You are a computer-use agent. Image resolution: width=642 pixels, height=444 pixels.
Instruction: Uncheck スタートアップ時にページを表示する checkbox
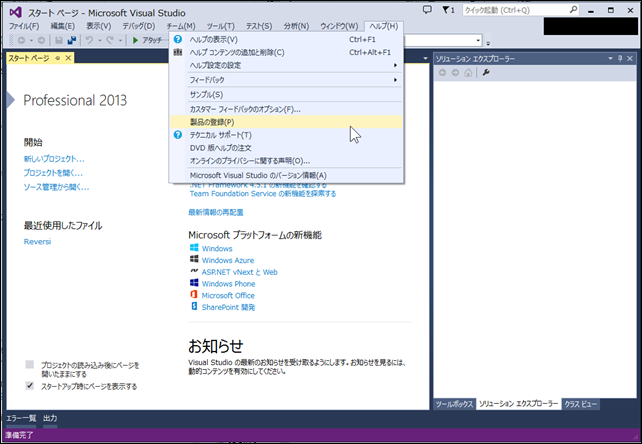pyautogui.click(x=30, y=385)
